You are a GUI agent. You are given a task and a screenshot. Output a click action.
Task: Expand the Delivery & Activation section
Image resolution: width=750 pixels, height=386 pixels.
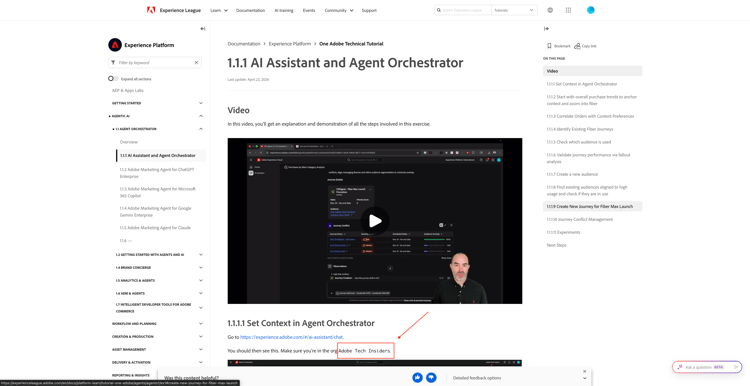(201, 363)
